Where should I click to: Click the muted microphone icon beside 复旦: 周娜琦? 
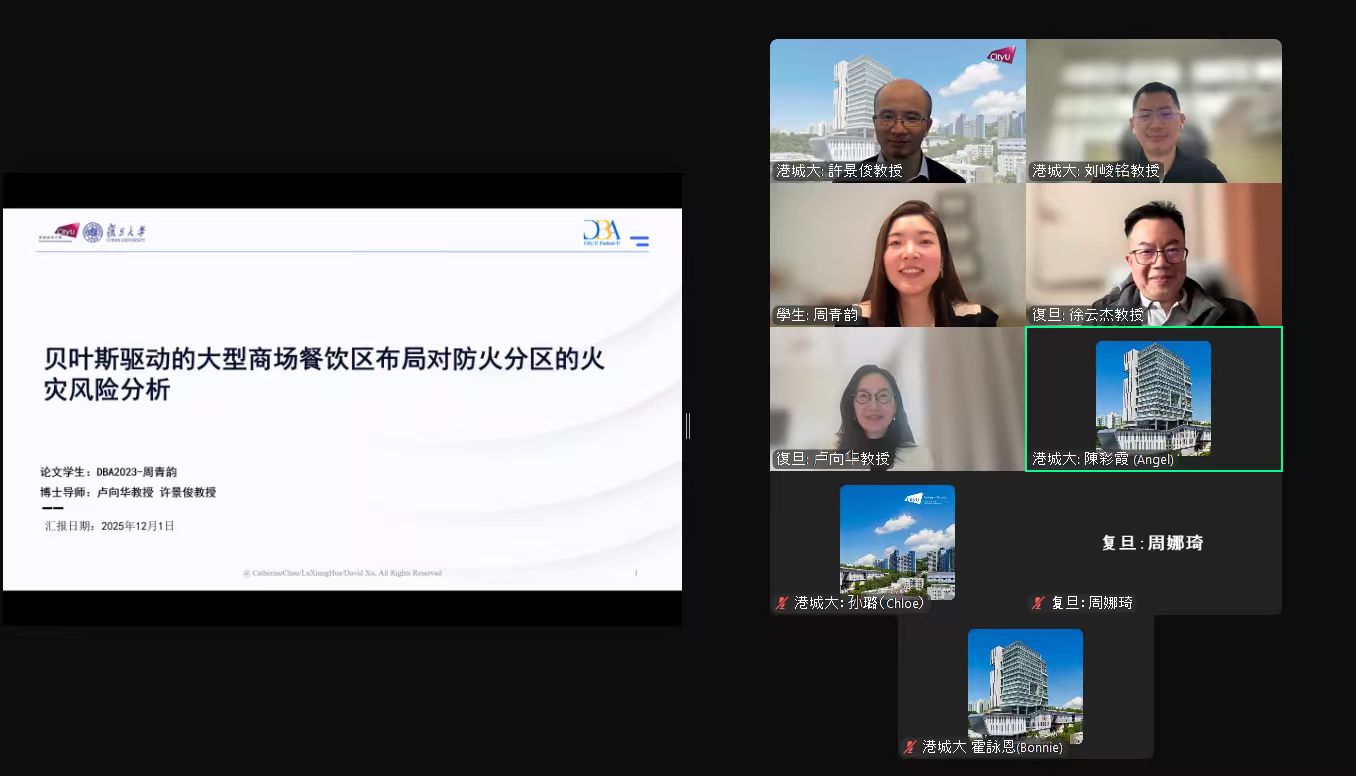click(1038, 603)
